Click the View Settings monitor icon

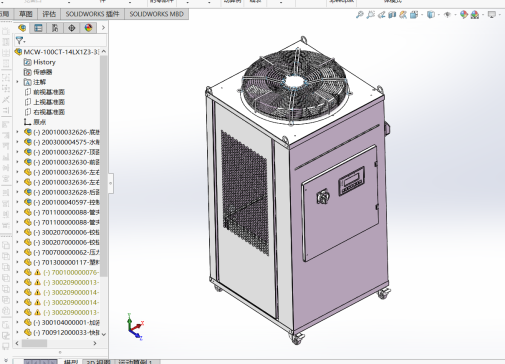[x=492, y=15]
